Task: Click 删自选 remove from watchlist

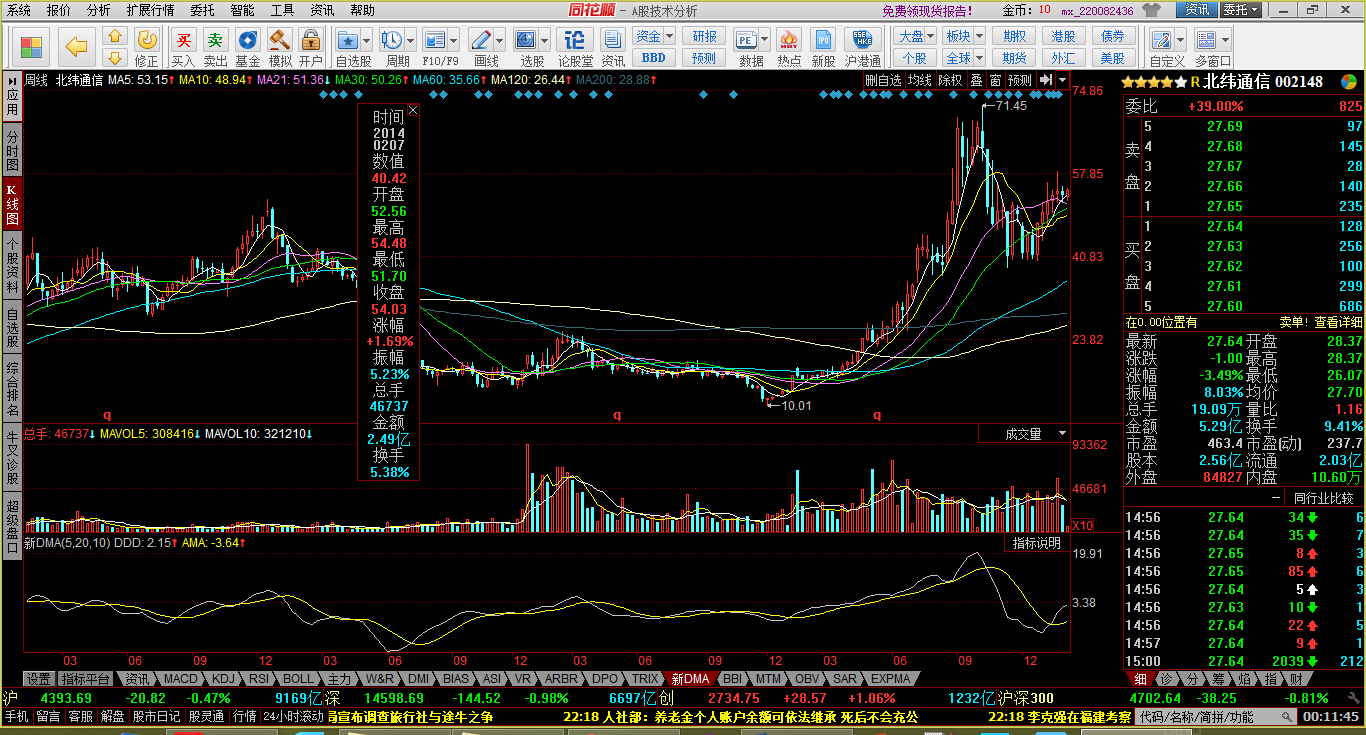Action: click(883, 80)
